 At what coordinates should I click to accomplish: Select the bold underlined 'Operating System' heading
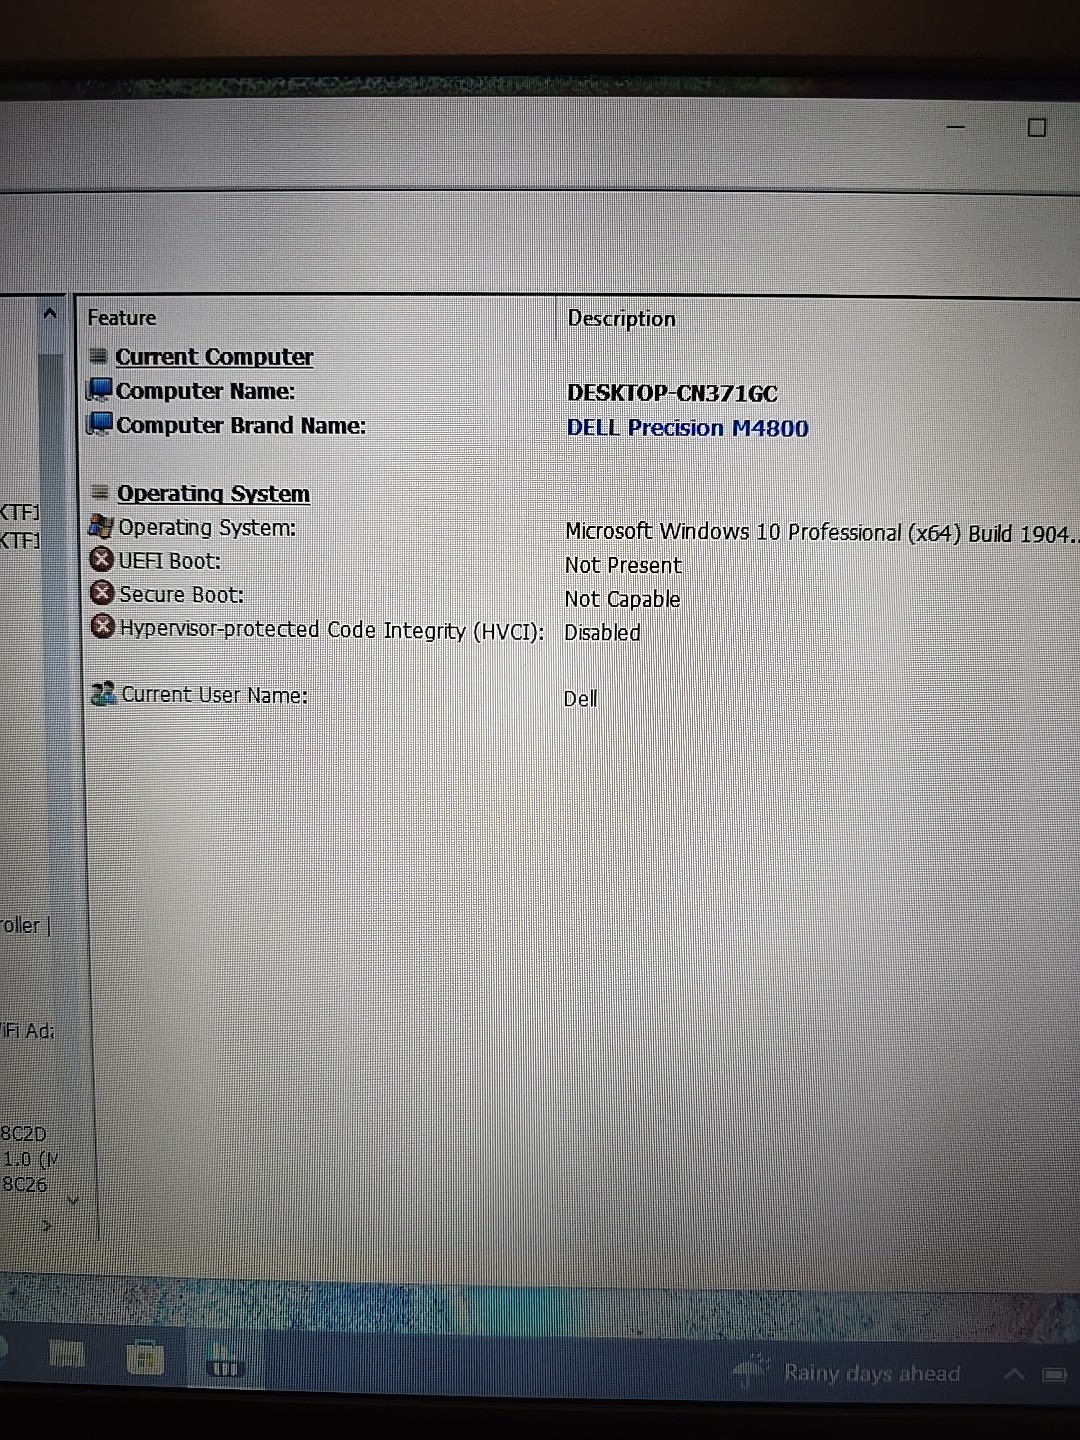[213, 493]
